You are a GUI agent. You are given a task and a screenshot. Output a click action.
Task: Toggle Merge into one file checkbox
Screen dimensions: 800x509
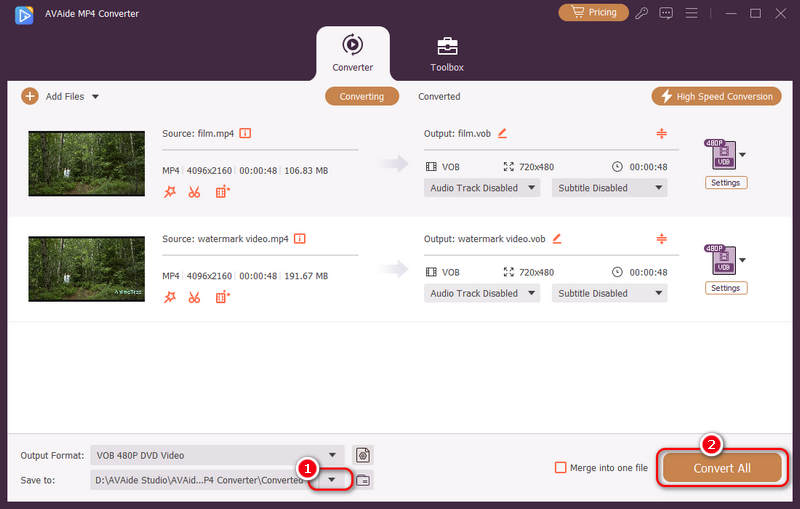(560, 467)
